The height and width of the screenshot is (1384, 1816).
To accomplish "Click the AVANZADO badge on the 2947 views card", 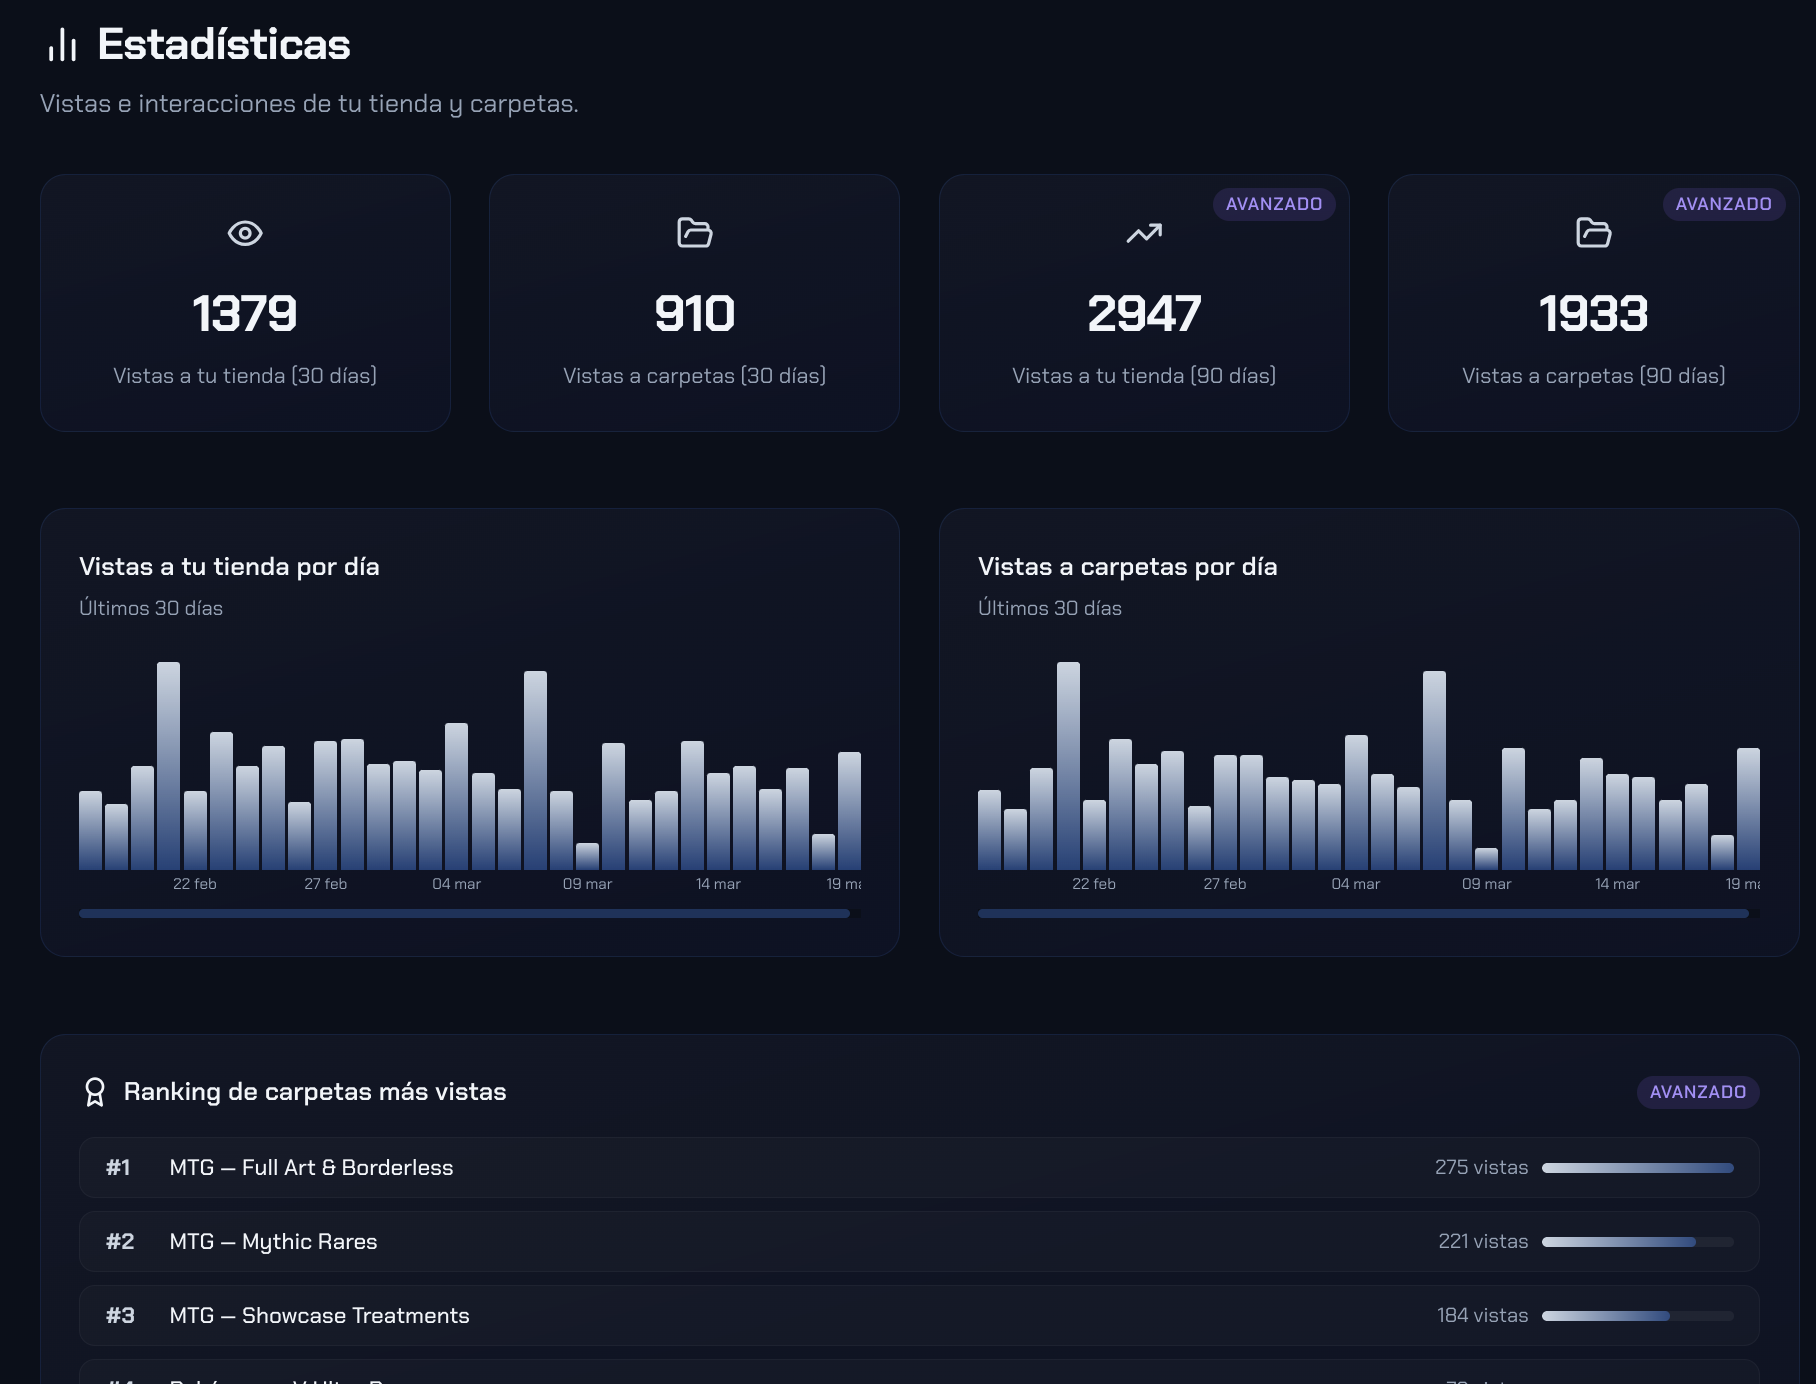I will pyautogui.click(x=1274, y=204).
